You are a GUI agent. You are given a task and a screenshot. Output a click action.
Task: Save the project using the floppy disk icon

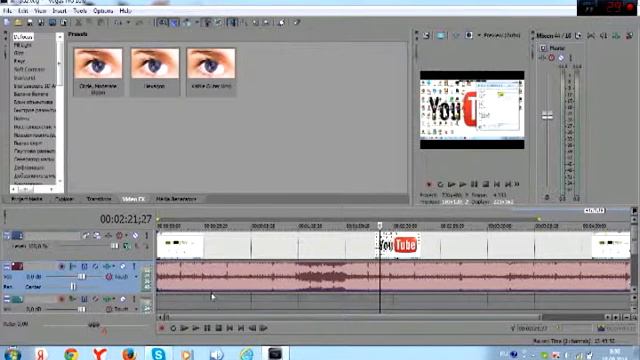click(29, 22)
